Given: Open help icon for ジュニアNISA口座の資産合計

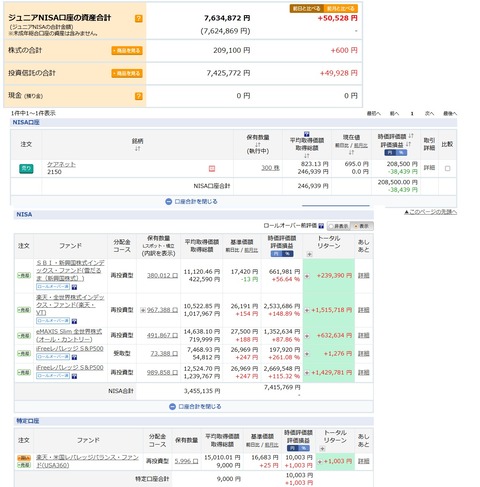Looking at the screenshot, I should click(x=138, y=18).
